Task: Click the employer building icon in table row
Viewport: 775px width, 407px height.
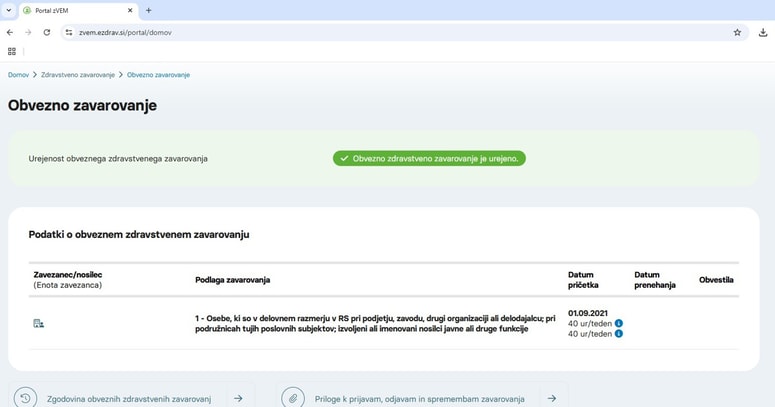Action: coord(39,323)
